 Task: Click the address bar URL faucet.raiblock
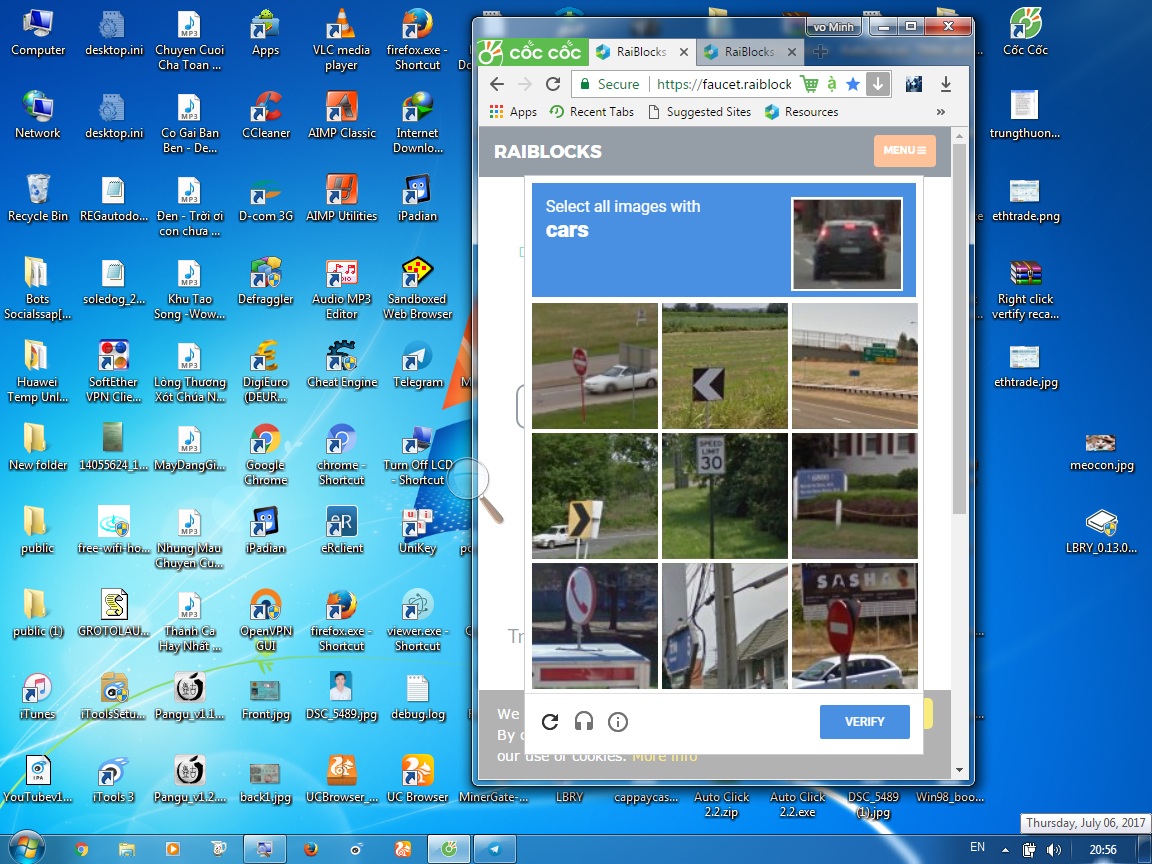coord(724,84)
